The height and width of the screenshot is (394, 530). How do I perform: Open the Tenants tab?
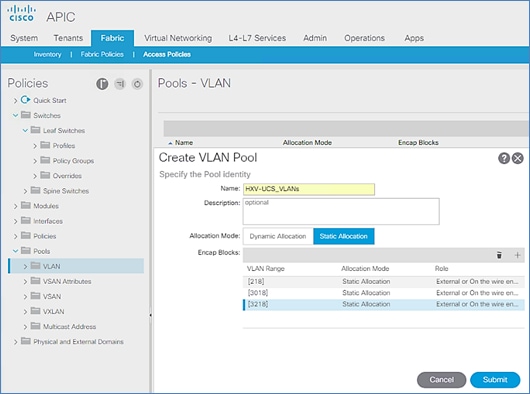tap(68, 38)
